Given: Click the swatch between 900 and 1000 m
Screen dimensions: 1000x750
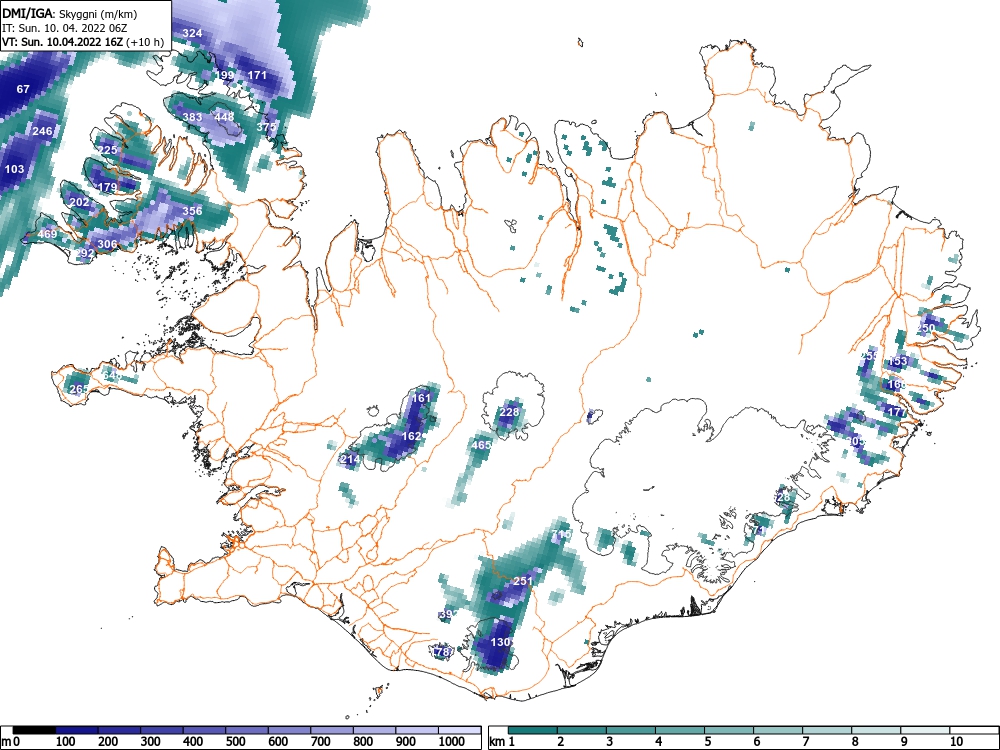Looking at the screenshot, I should (x=417, y=730).
